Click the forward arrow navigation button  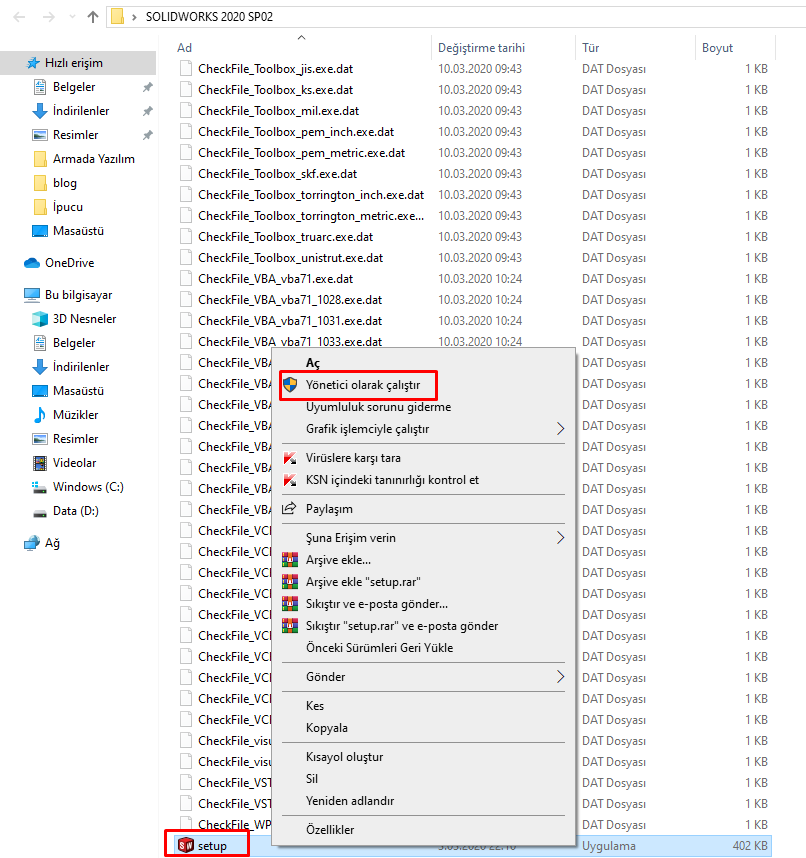49,17
